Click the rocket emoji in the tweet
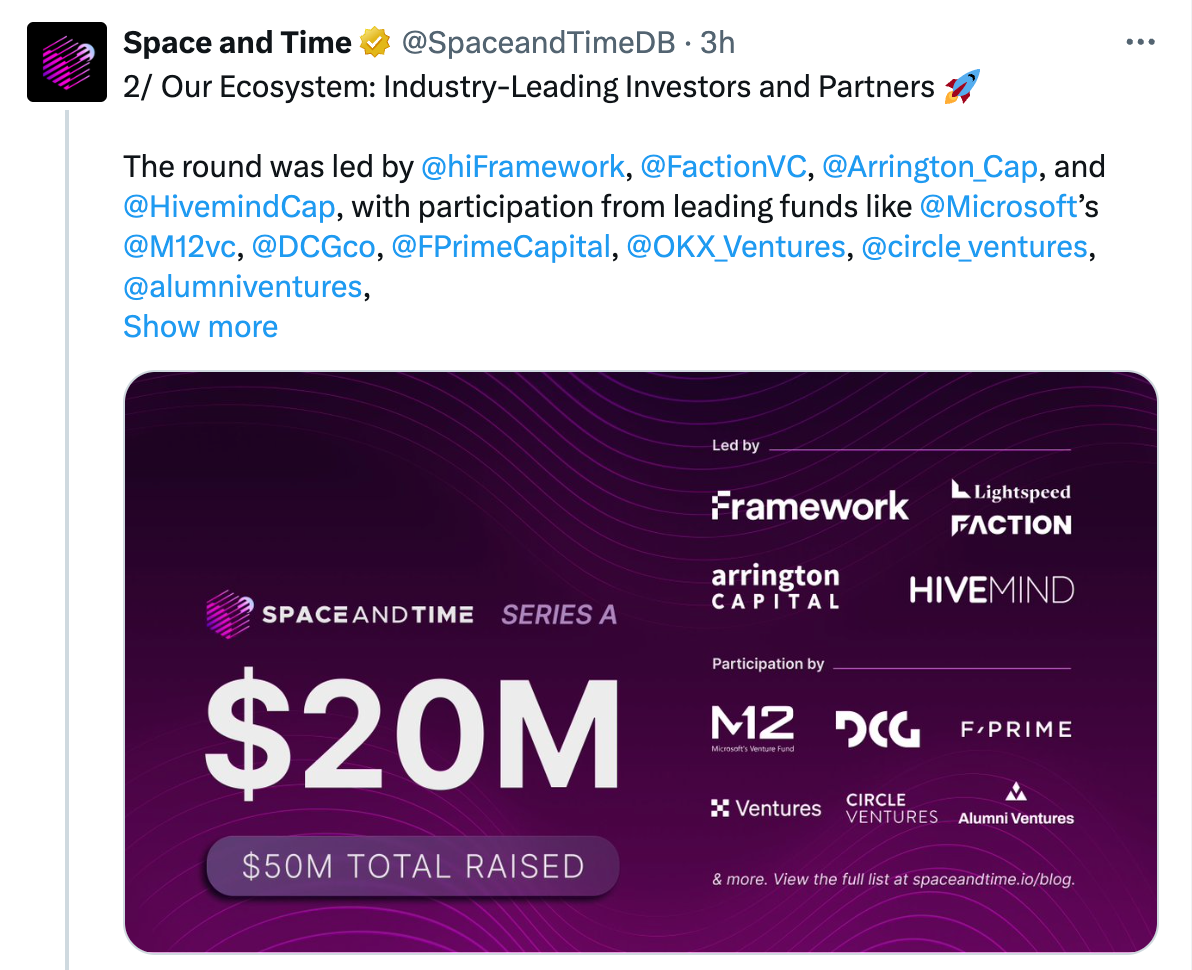This screenshot has height=970, width=1192. (962, 87)
